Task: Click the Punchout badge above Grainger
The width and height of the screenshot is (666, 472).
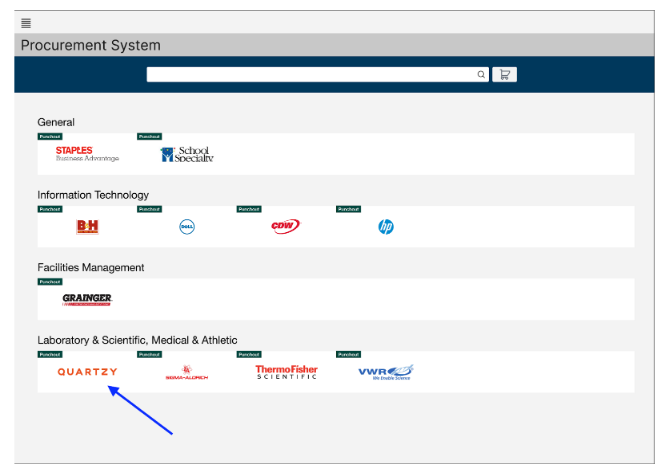Action: point(50,282)
